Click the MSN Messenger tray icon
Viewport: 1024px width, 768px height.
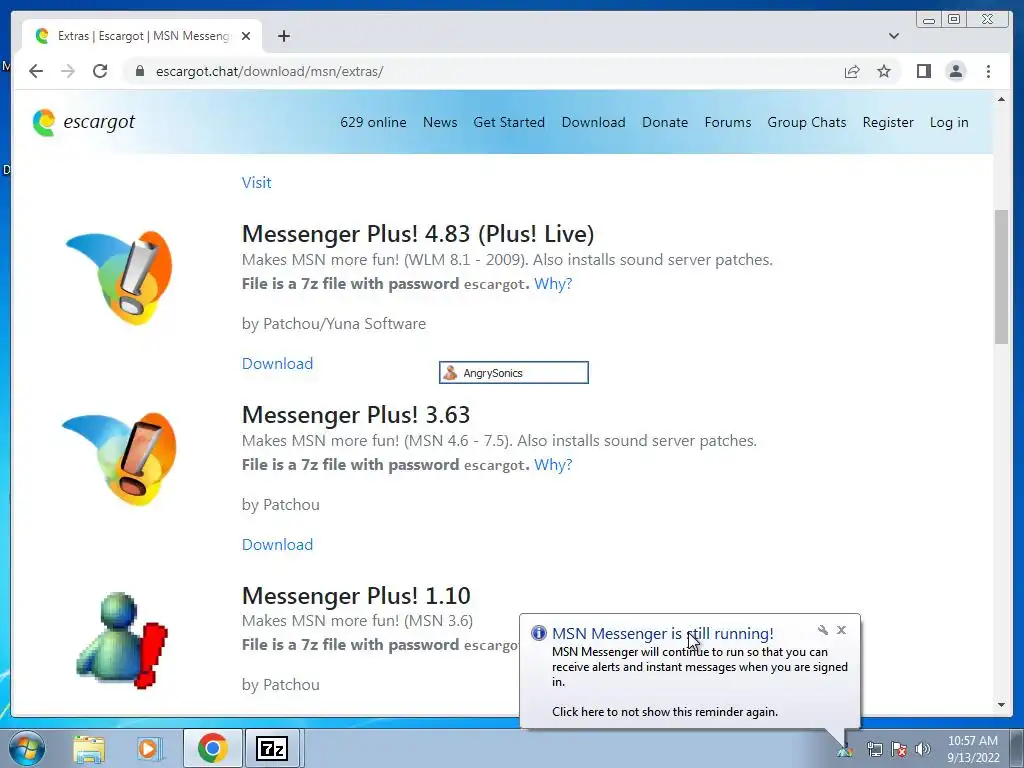[844, 750]
